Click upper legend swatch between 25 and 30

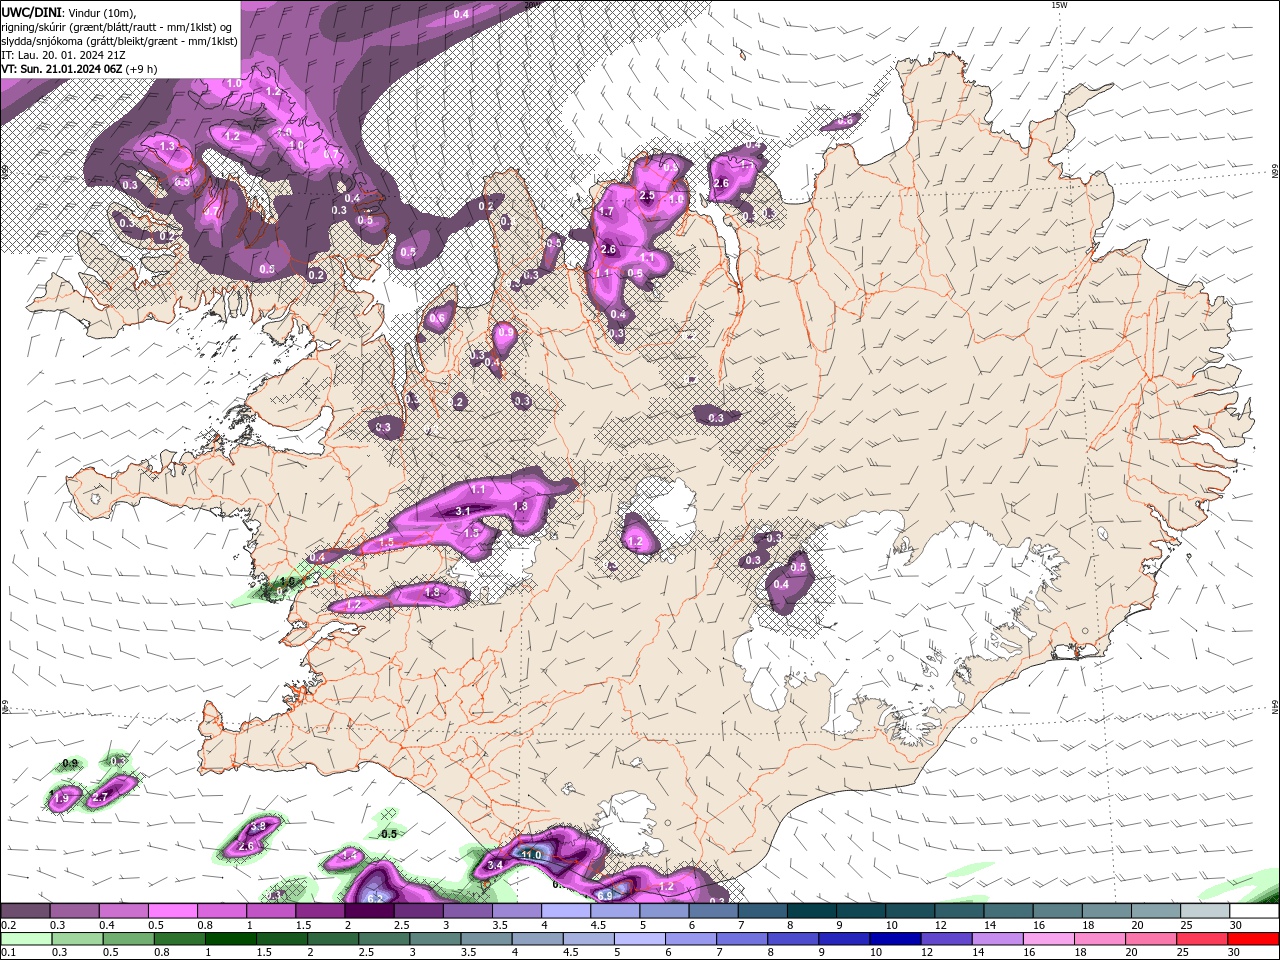(1205, 911)
